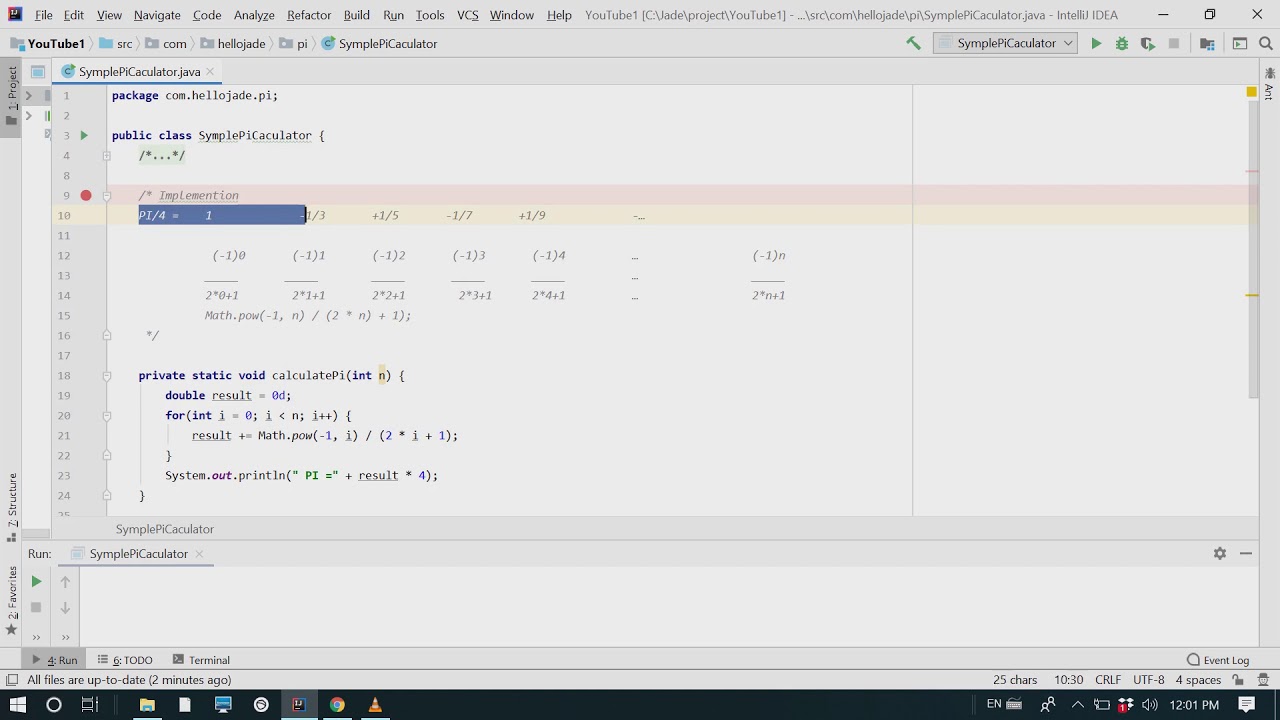Open the UTF-8 encoding selector

point(1148,680)
